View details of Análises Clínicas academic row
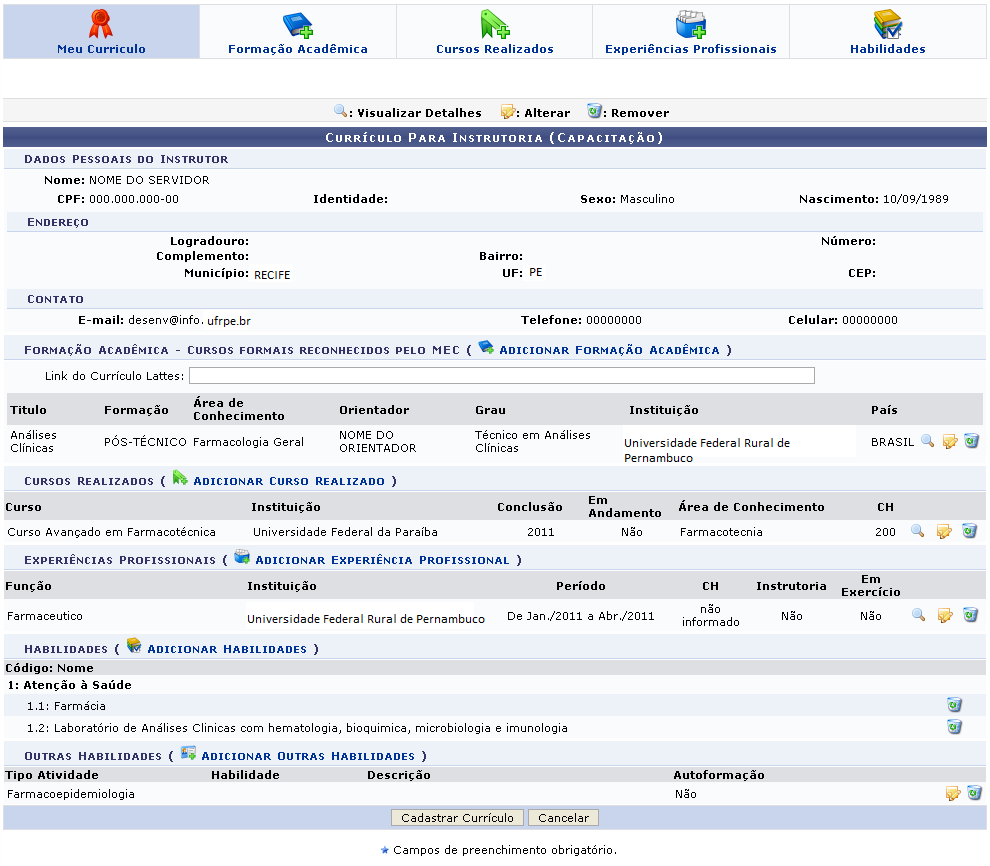The image size is (990, 866). click(x=927, y=441)
